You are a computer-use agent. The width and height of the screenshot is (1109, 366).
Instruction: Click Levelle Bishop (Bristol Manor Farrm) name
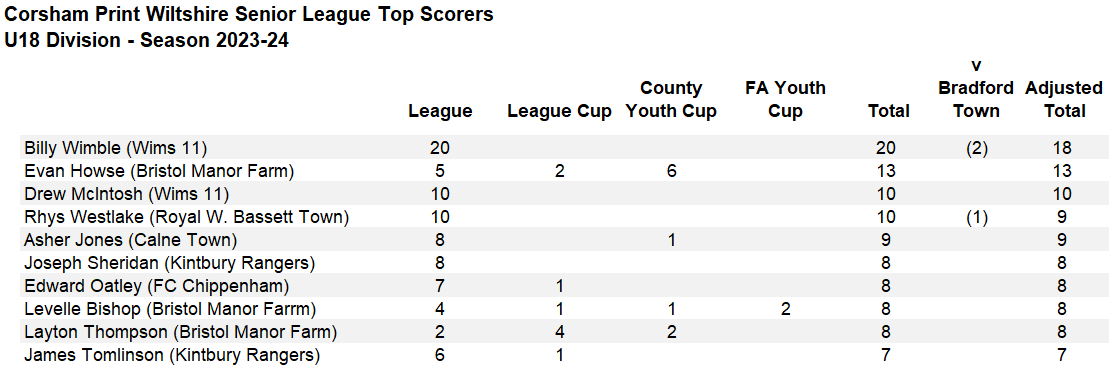170,309
